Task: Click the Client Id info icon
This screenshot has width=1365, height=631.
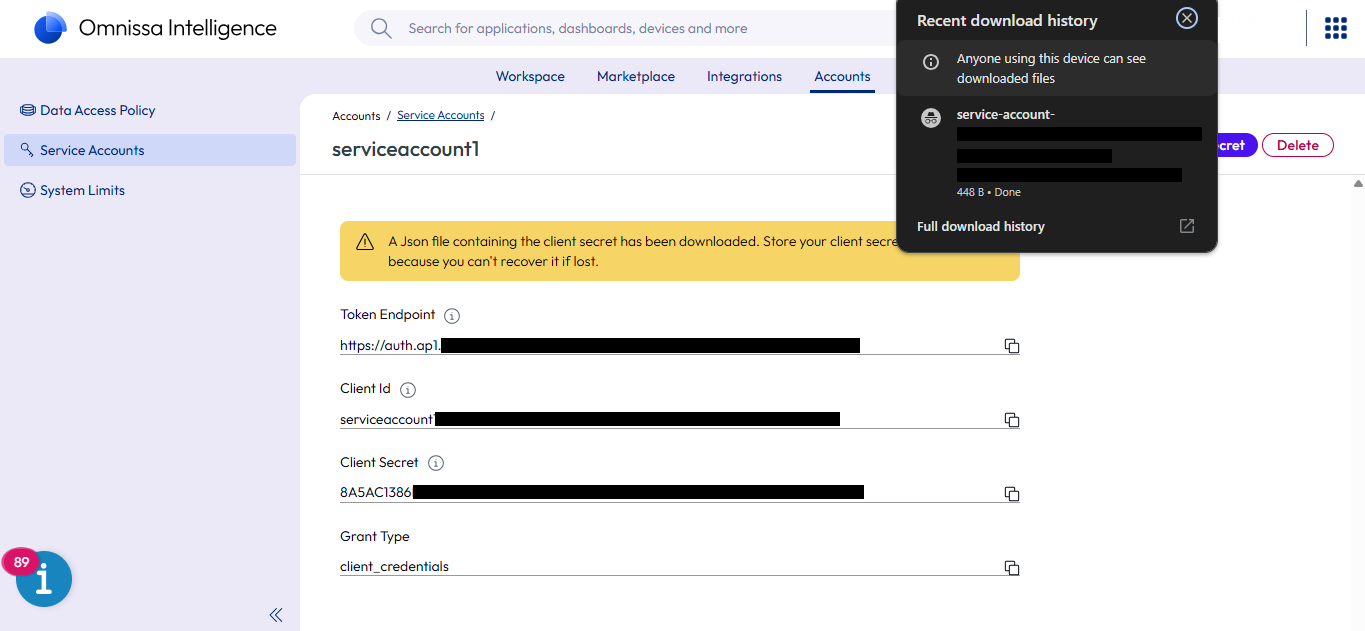Action: 408,390
